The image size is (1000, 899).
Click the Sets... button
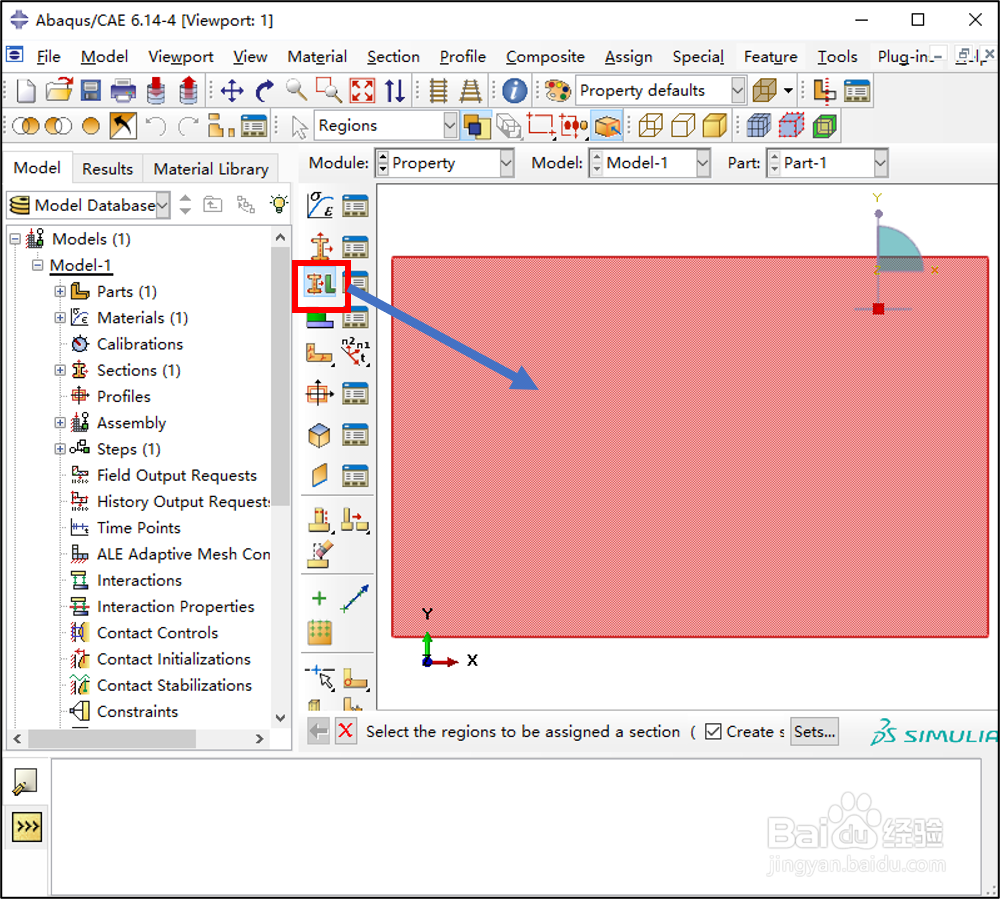click(x=814, y=731)
